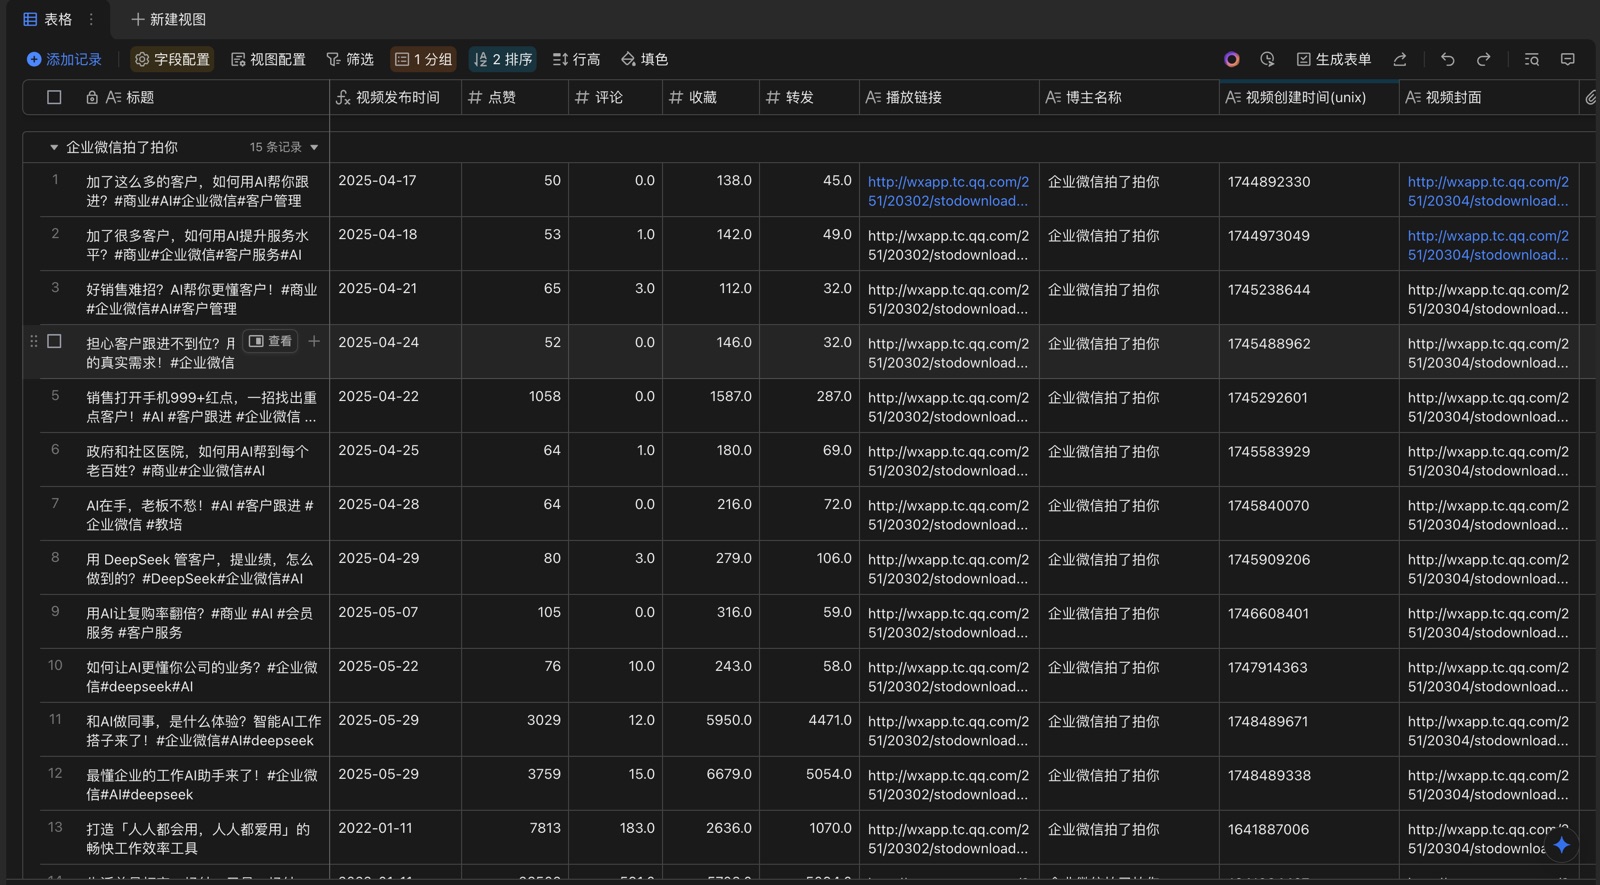The height and width of the screenshot is (885, 1600).
Task: Click the 博主名称 column header
Action: 1129,97
